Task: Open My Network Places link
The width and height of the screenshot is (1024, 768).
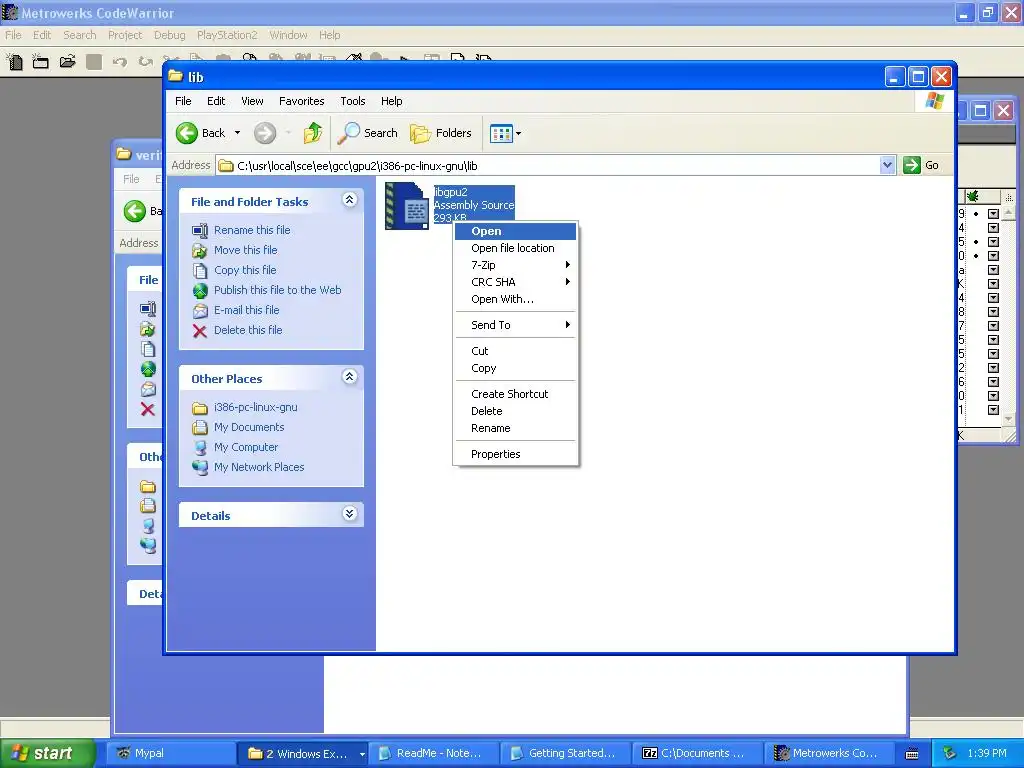Action: tap(259, 468)
